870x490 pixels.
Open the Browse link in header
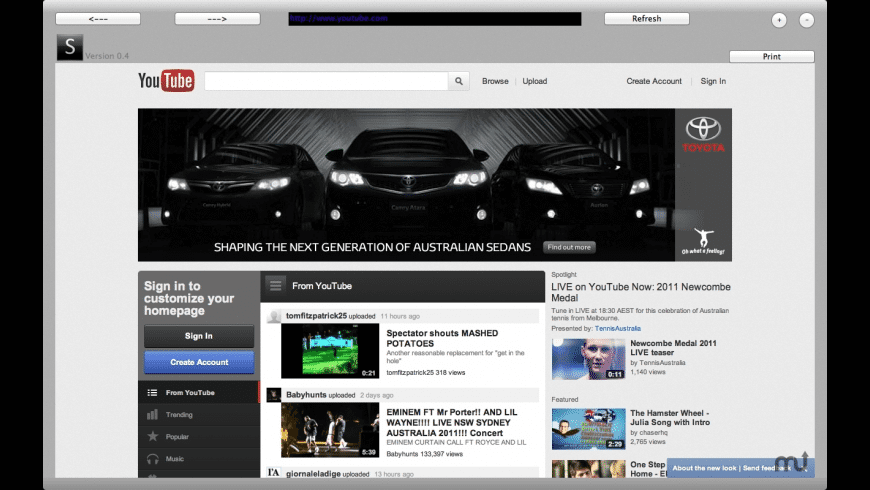click(x=495, y=81)
